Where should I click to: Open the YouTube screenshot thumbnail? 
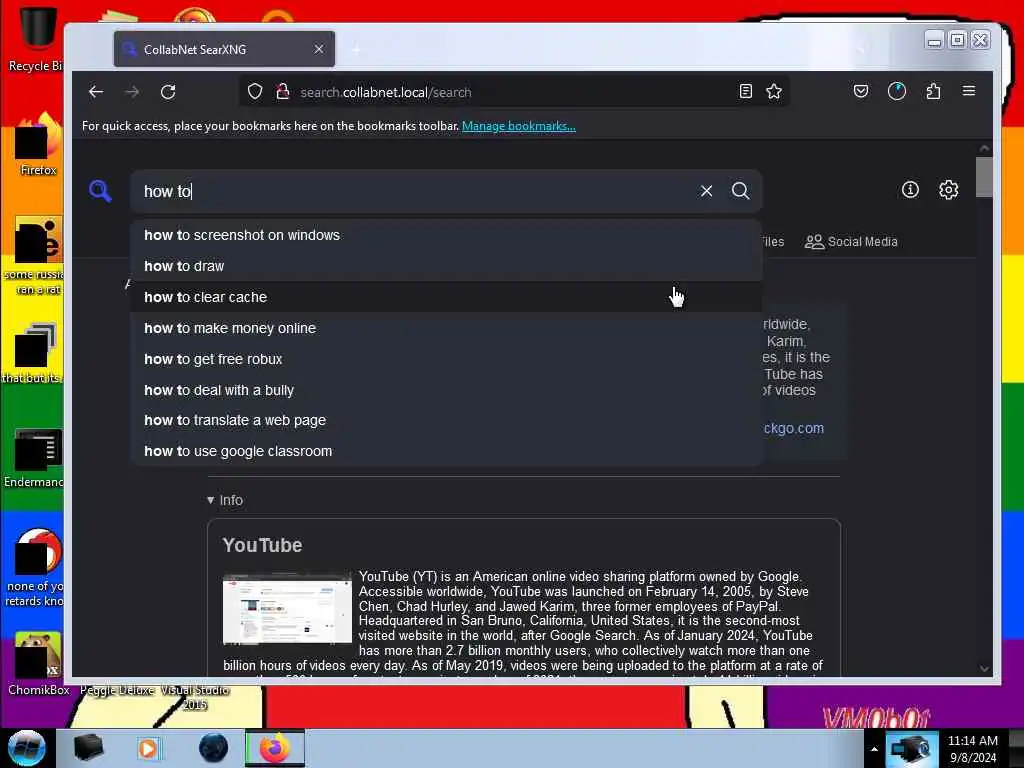pyautogui.click(x=287, y=609)
